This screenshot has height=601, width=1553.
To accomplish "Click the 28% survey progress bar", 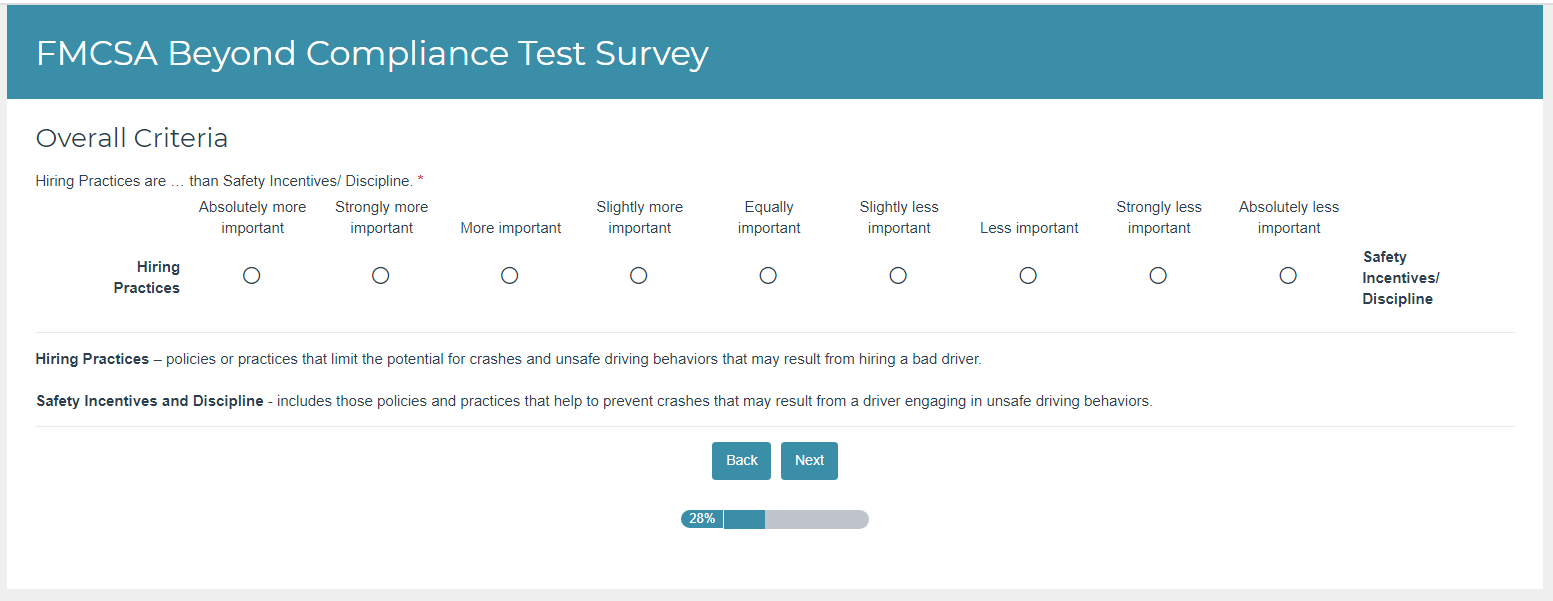I will click(x=775, y=519).
